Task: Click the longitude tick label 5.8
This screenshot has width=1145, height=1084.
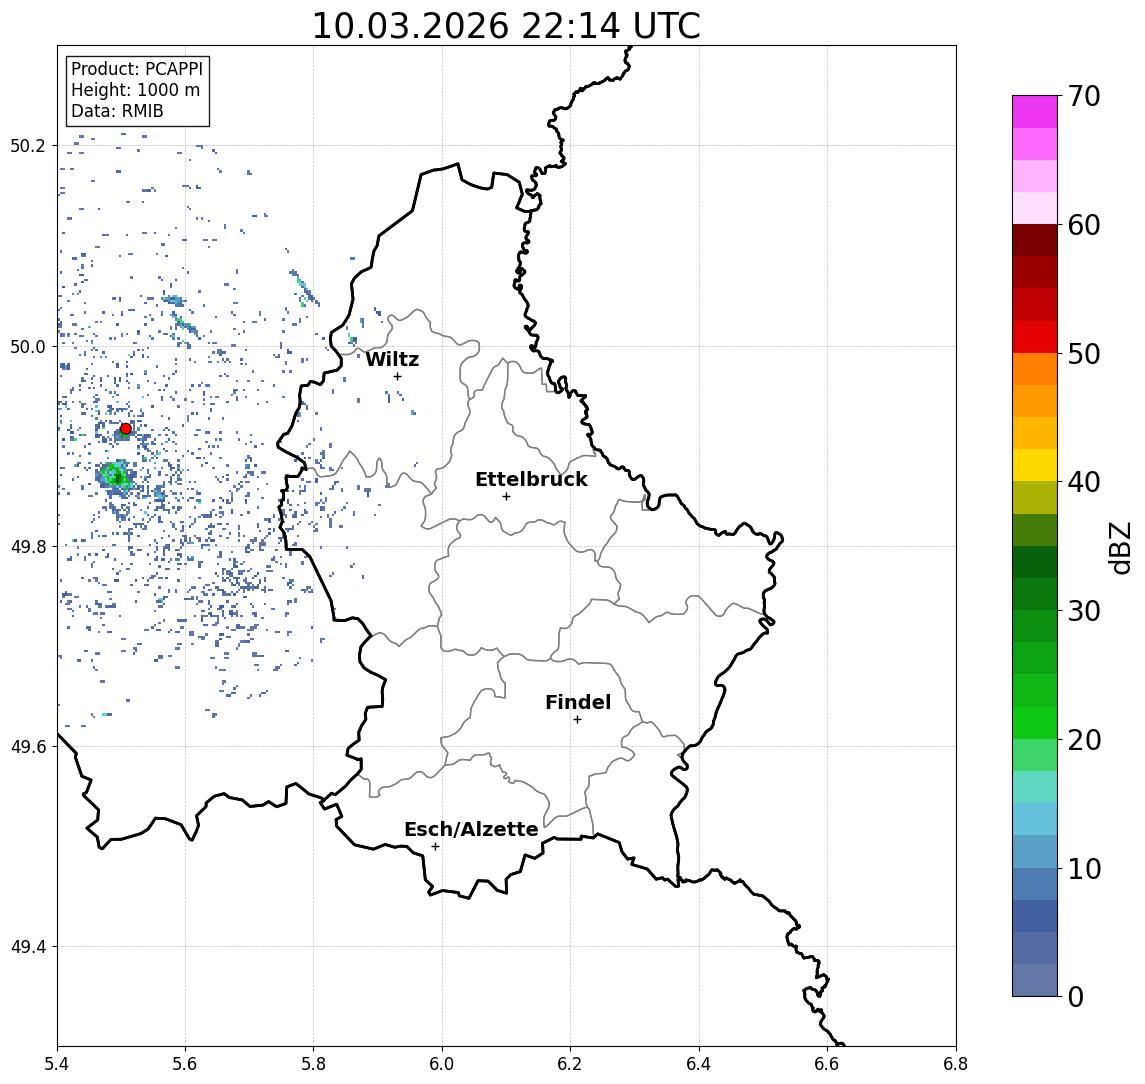Action: point(313,1064)
